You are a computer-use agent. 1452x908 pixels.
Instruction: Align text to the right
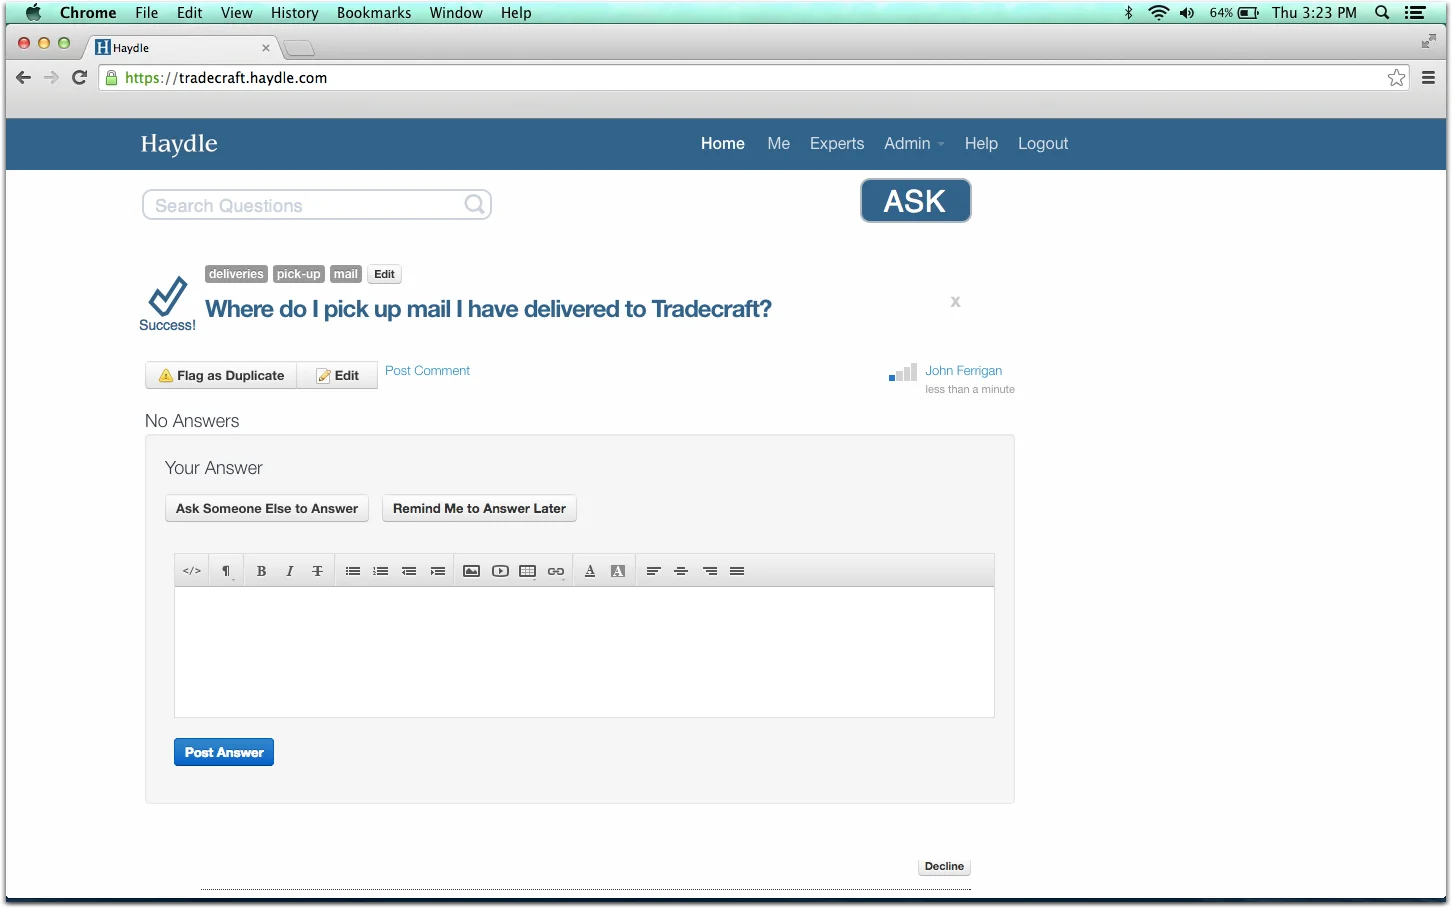click(x=709, y=571)
